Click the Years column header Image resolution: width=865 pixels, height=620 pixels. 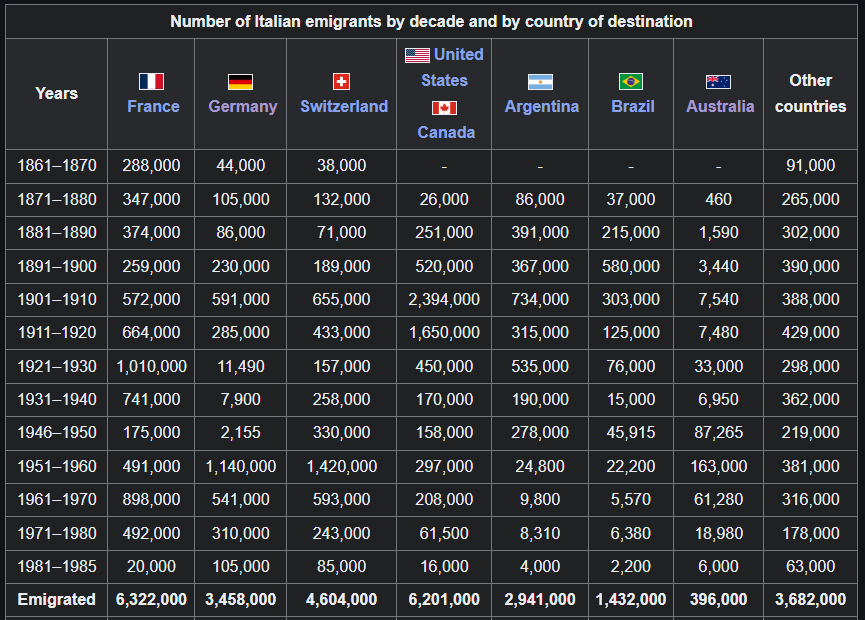pyautogui.click(x=56, y=93)
